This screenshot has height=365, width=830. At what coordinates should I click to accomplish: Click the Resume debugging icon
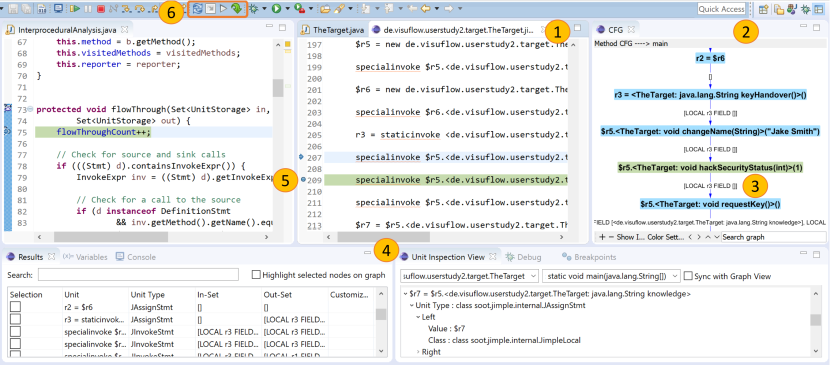[75, 9]
